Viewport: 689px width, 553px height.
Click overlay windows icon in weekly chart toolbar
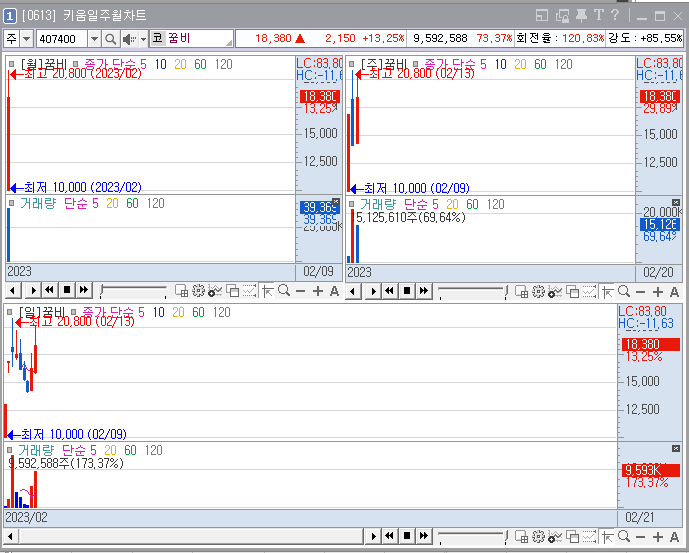(573, 291)
